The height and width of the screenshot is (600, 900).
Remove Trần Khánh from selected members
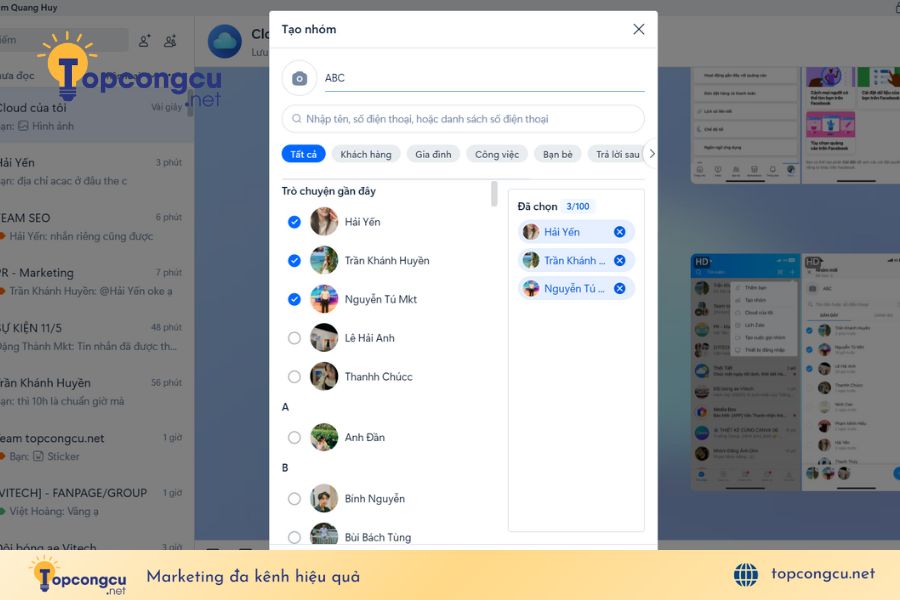(619, 261)
